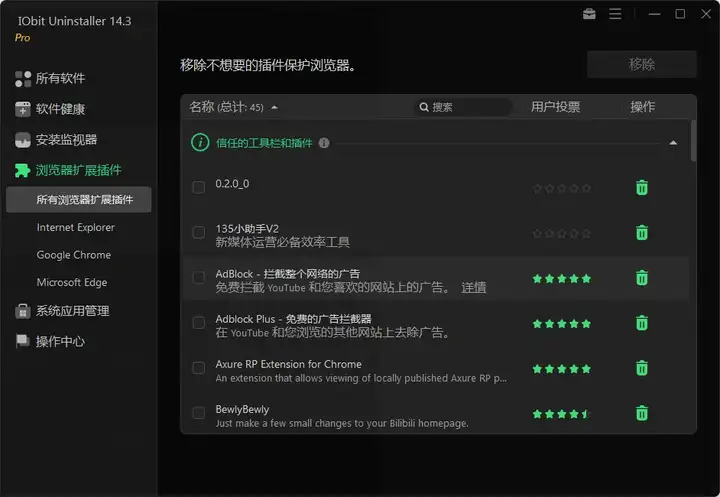Open the hamburger options menu
Image resolution: width=720 pixels, height=497 pixels.
tap(615, 14)
